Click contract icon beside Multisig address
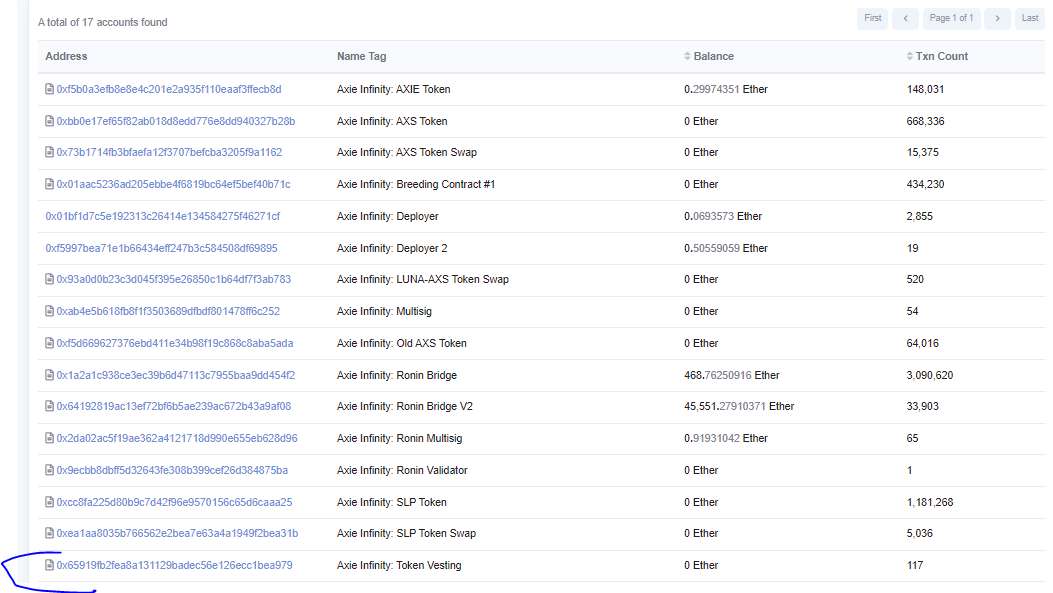The height and width of the screenshot is (593, 1053). [x=49, y=311]
